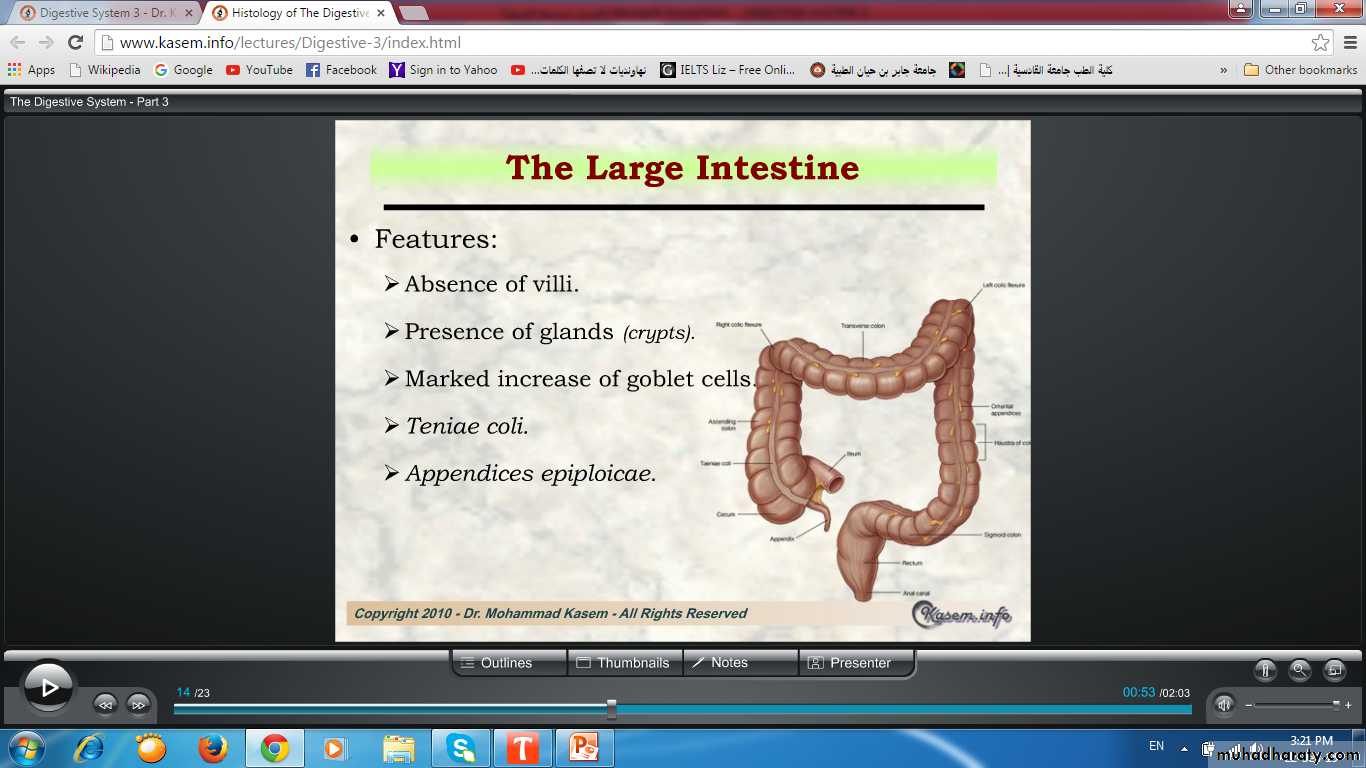
Task: Click the volume slider handle
Action: (1336, 704)
